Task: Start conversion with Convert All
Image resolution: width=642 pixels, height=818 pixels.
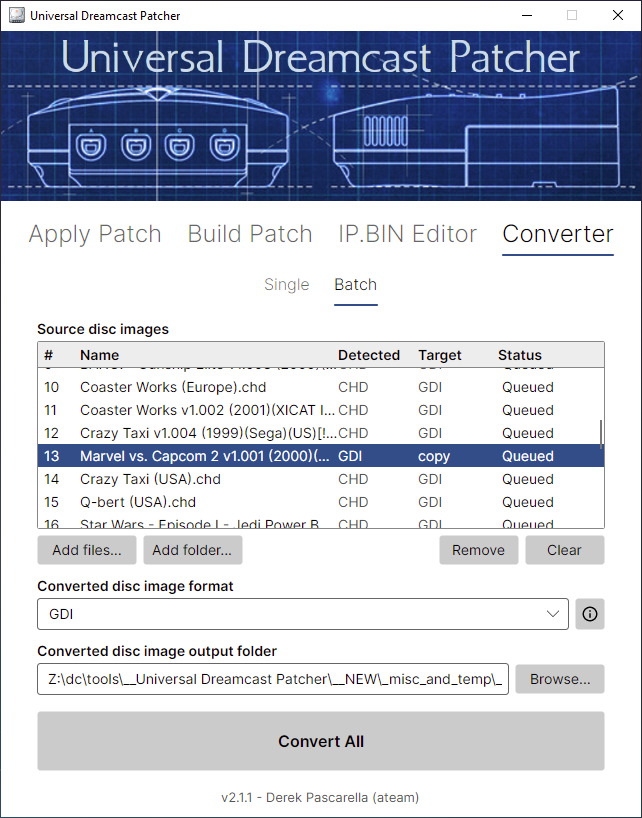Action: click(321, 741)
